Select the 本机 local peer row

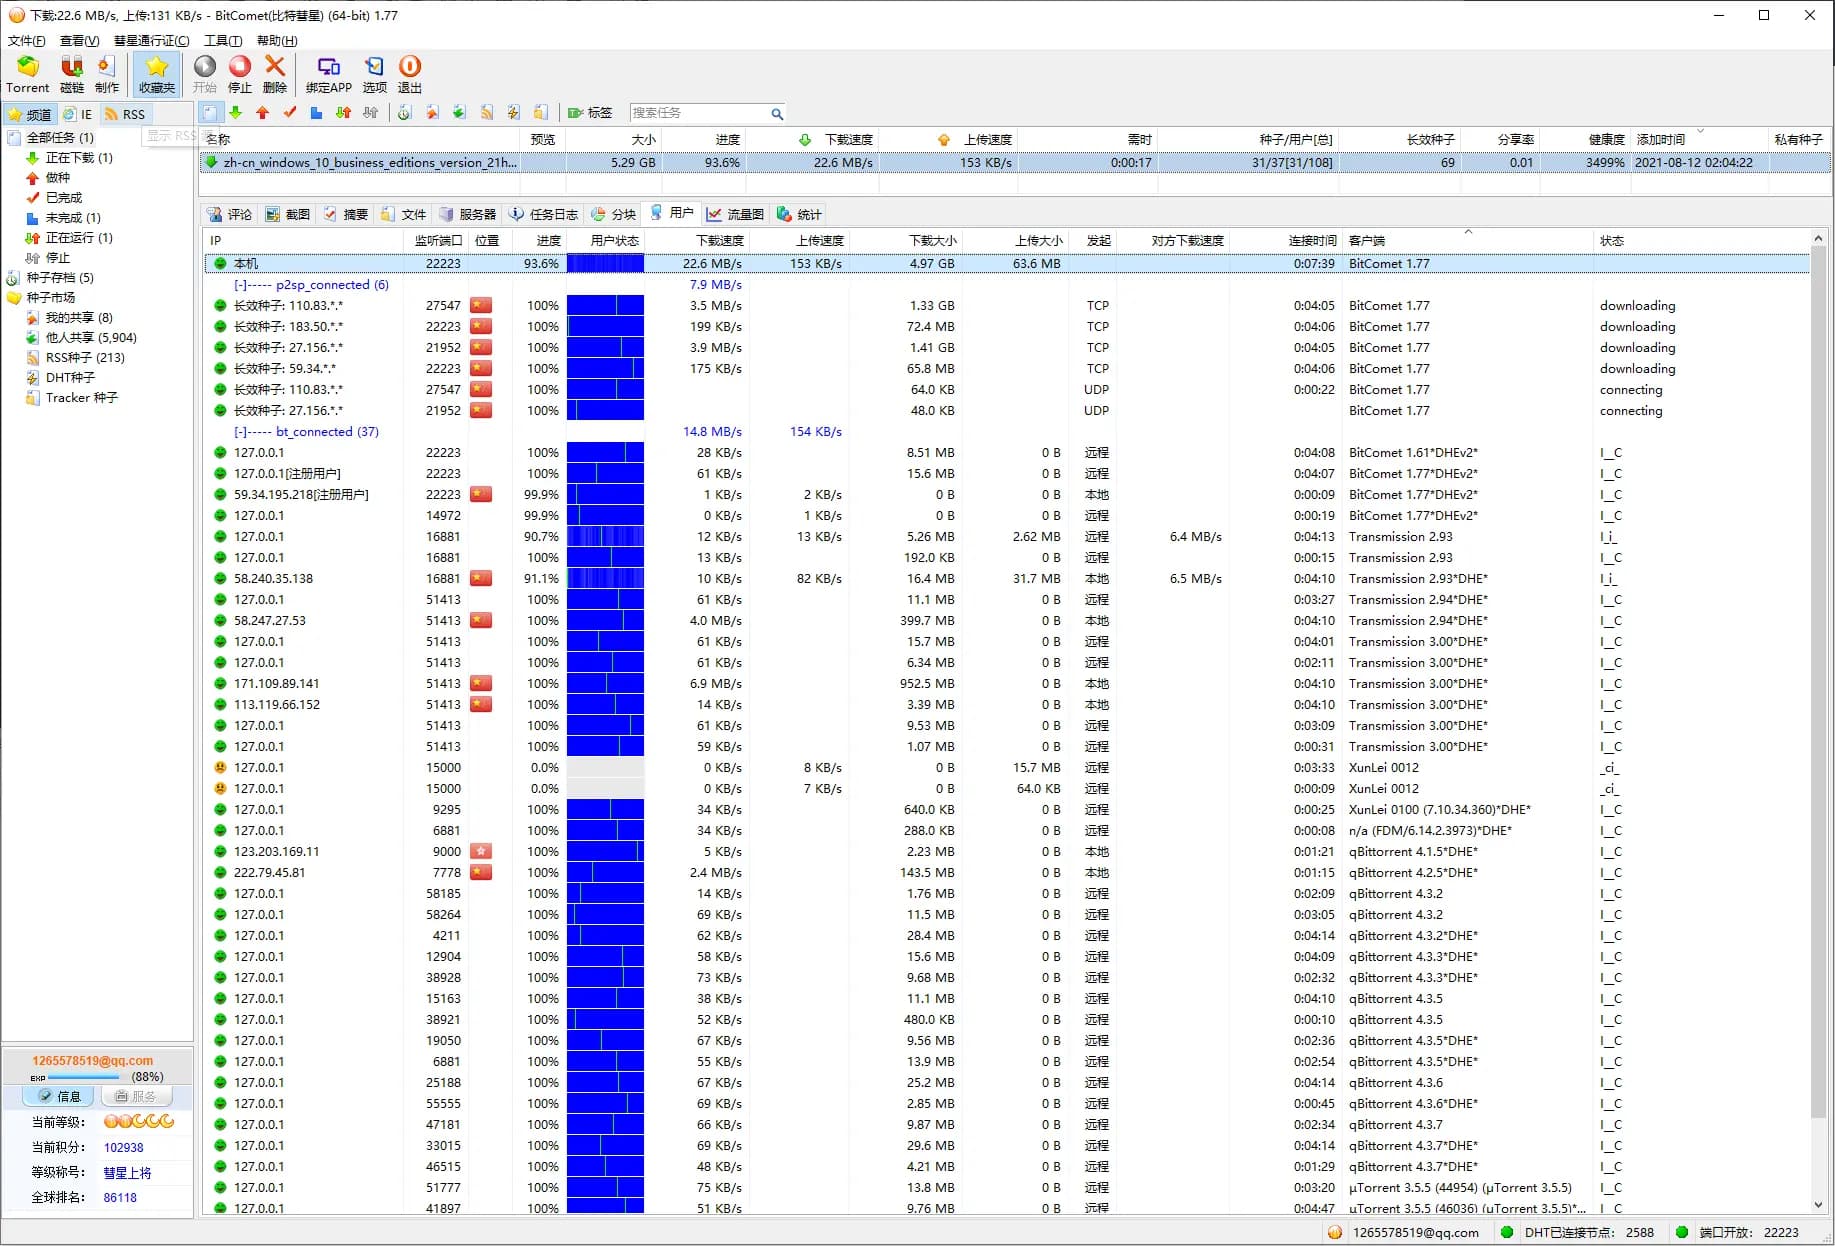click(1007, 264)
